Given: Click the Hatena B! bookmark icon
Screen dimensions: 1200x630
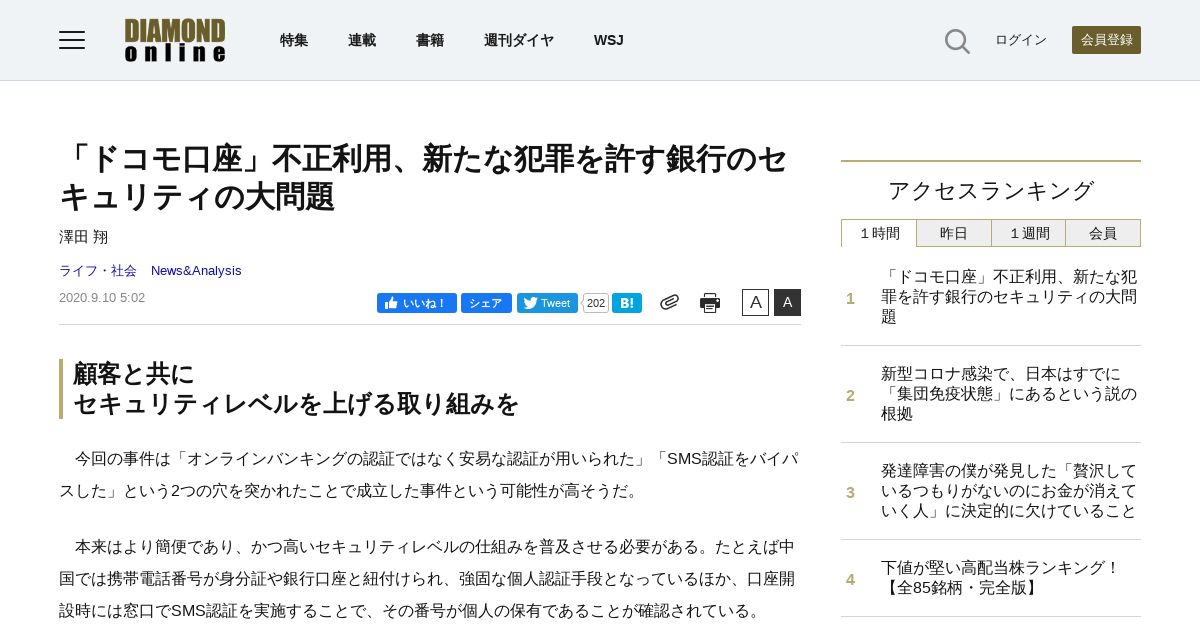Looking at the screenshot, I should coord(627,303).
